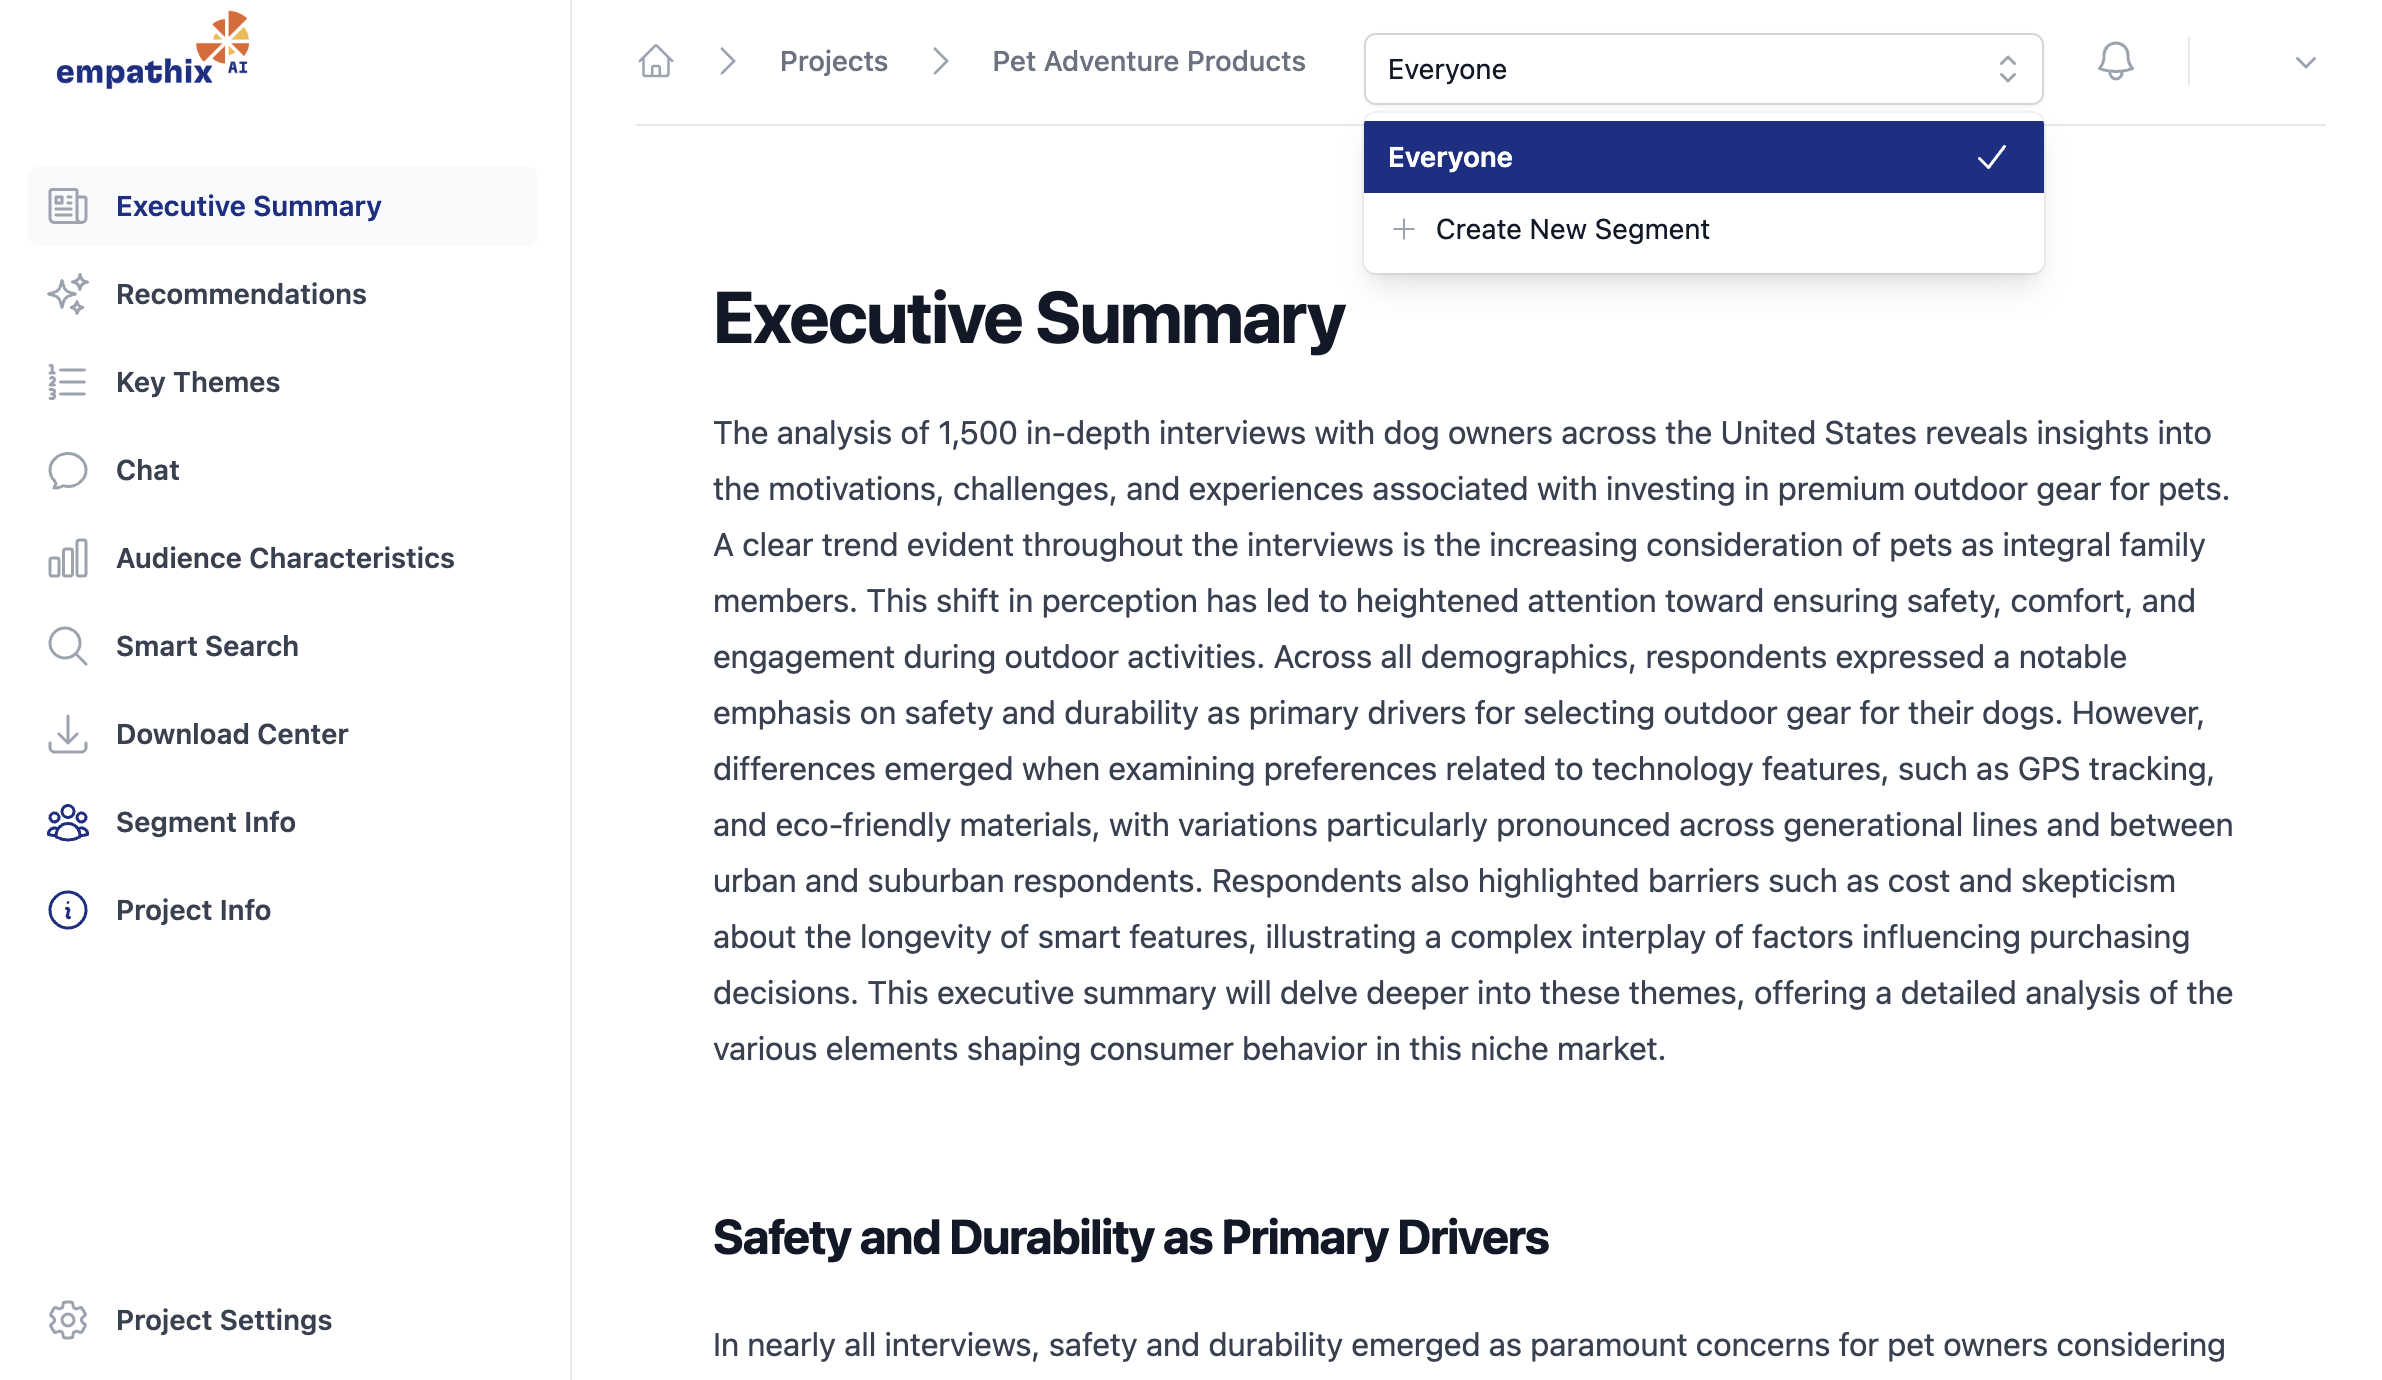Click the Smart Search magnifier icon

68,646
